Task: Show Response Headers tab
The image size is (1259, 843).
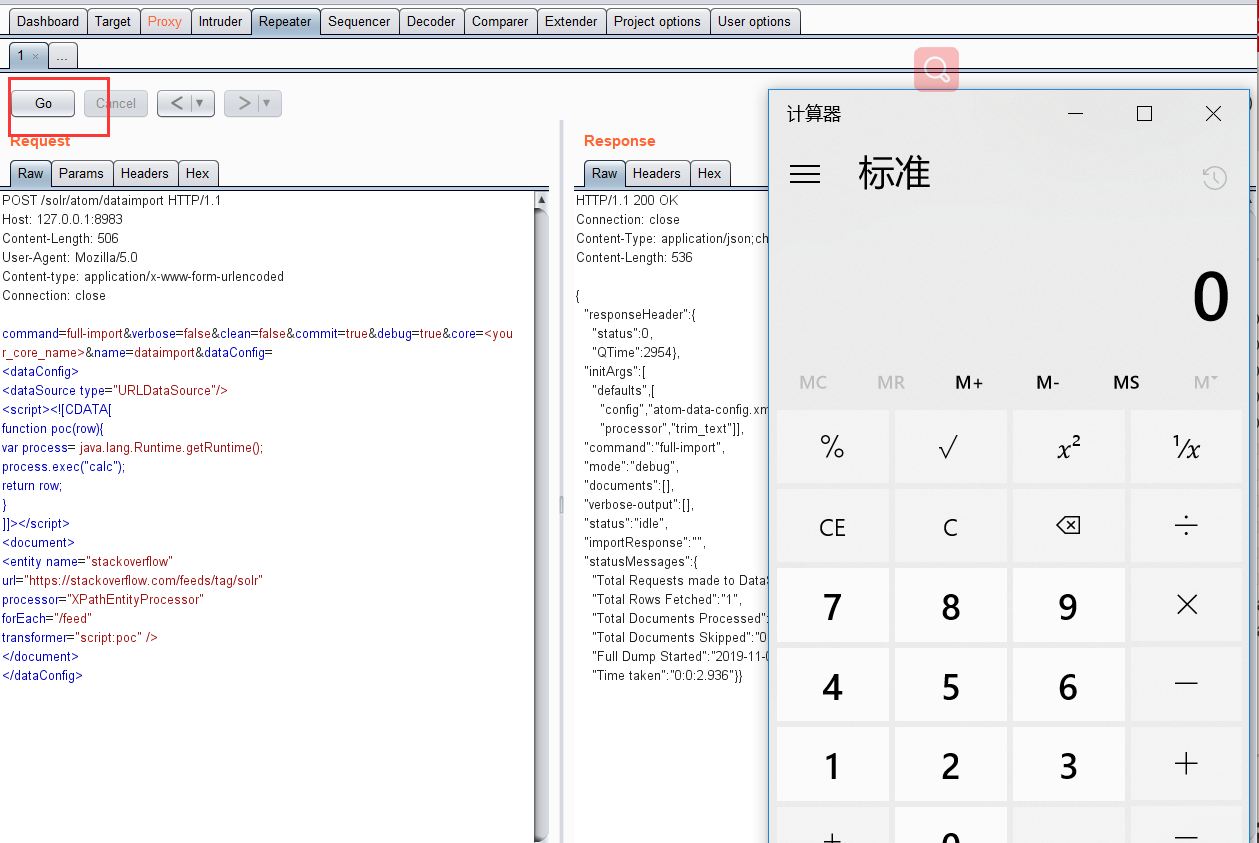Action: coord(657,173)
